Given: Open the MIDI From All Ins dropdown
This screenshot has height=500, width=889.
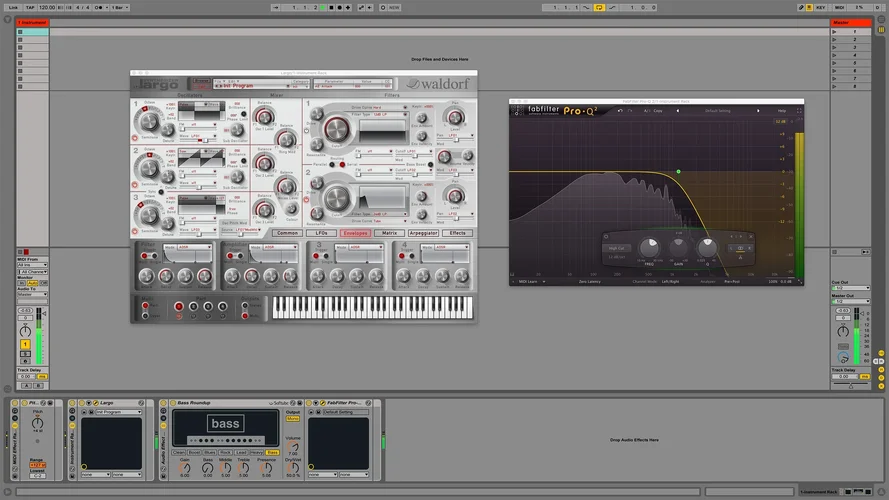Looking at the screenshot, I should (x=32, y=265).
